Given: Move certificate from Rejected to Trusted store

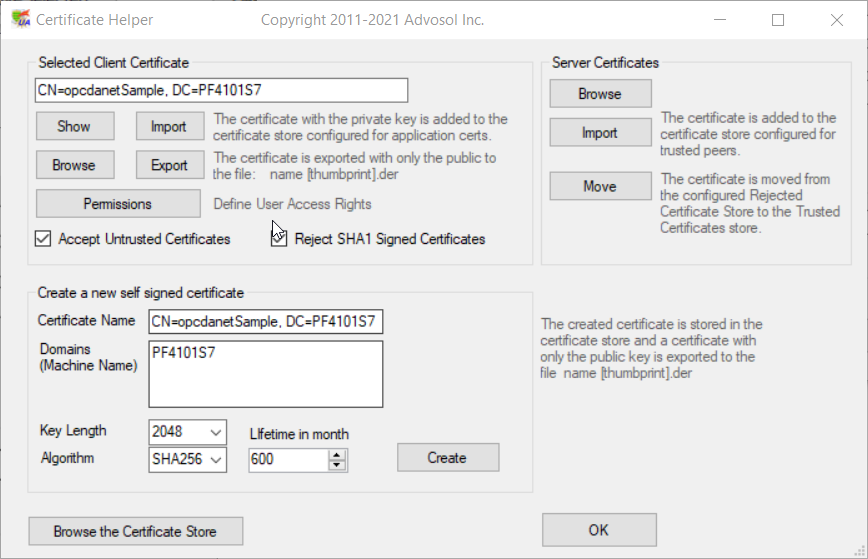Looking at the screenshot, I should coord(601,186).
